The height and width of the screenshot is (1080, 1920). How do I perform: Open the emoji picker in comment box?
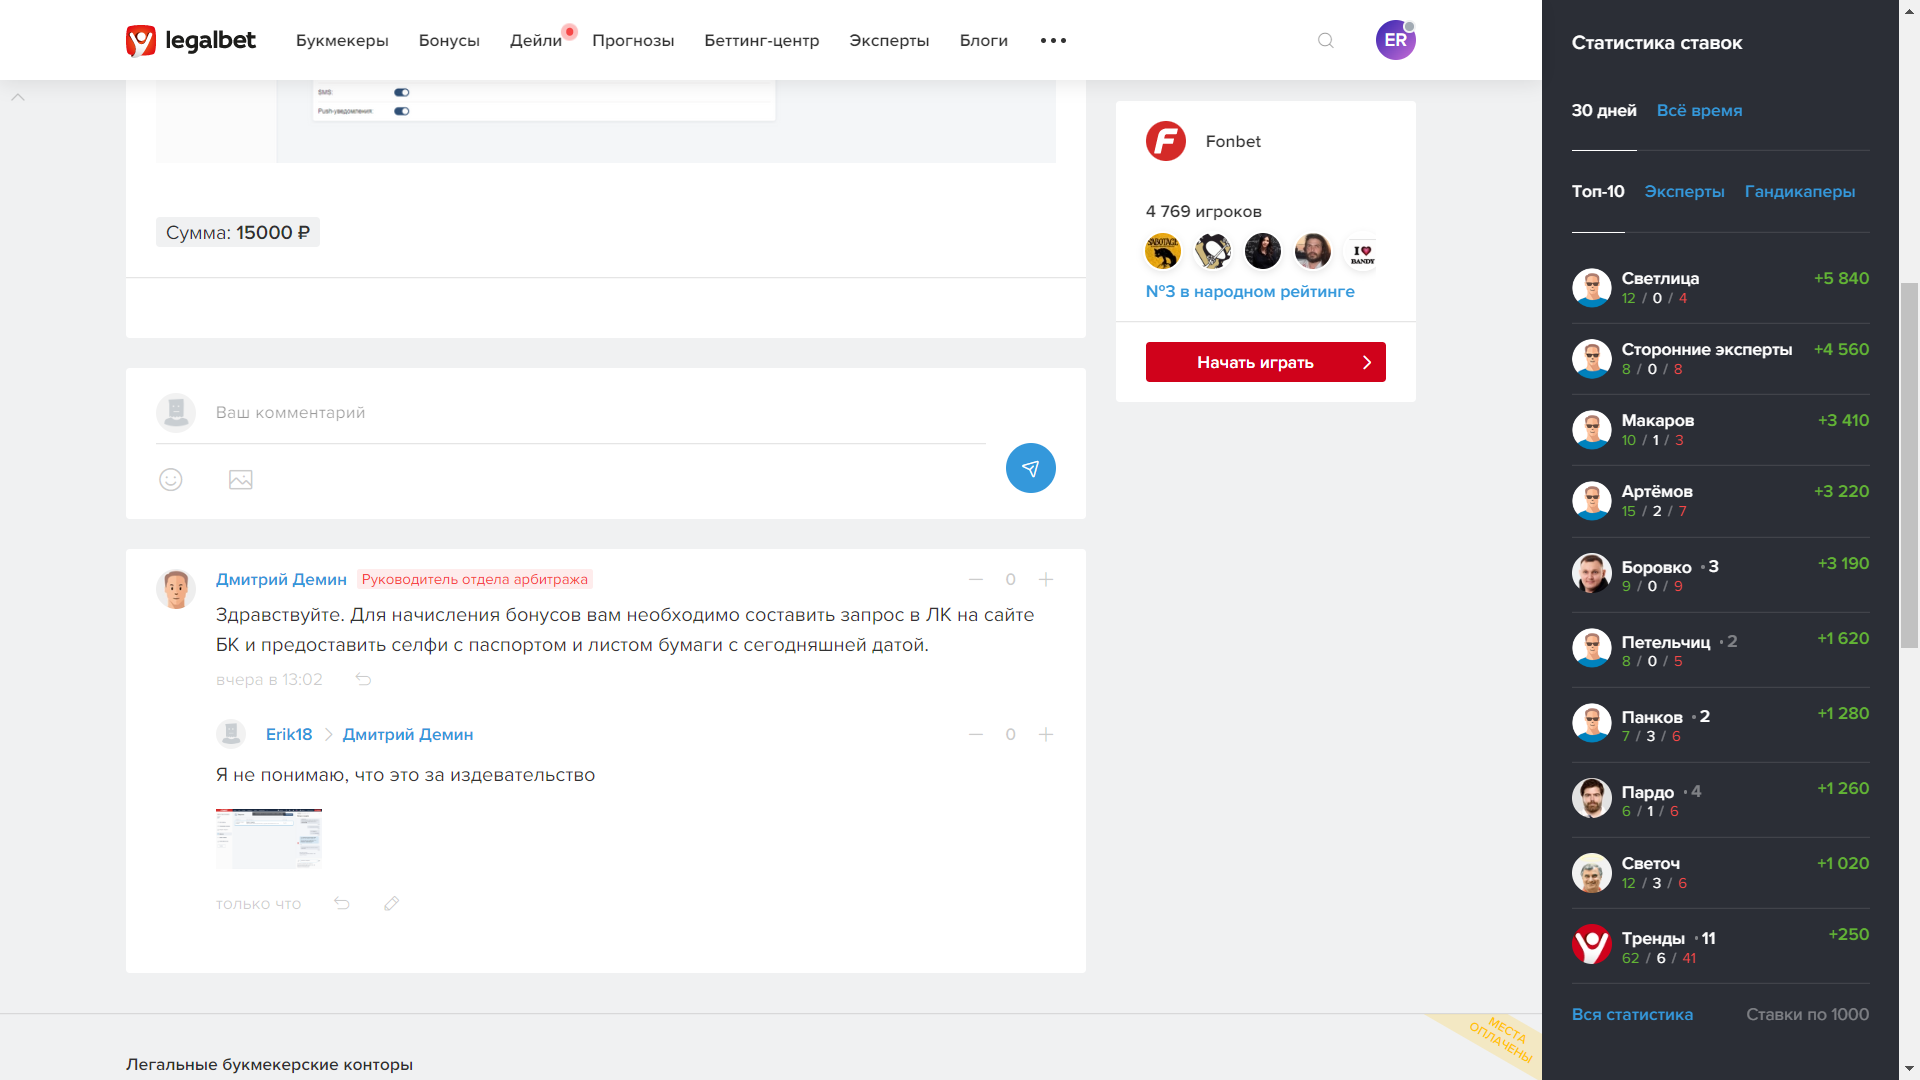[x=171, y=480]
